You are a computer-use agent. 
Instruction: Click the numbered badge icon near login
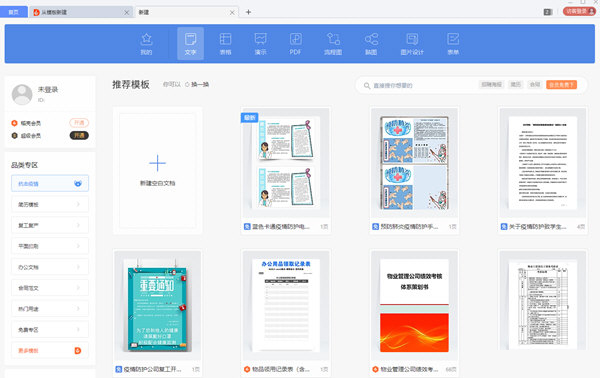coord(548,12)
